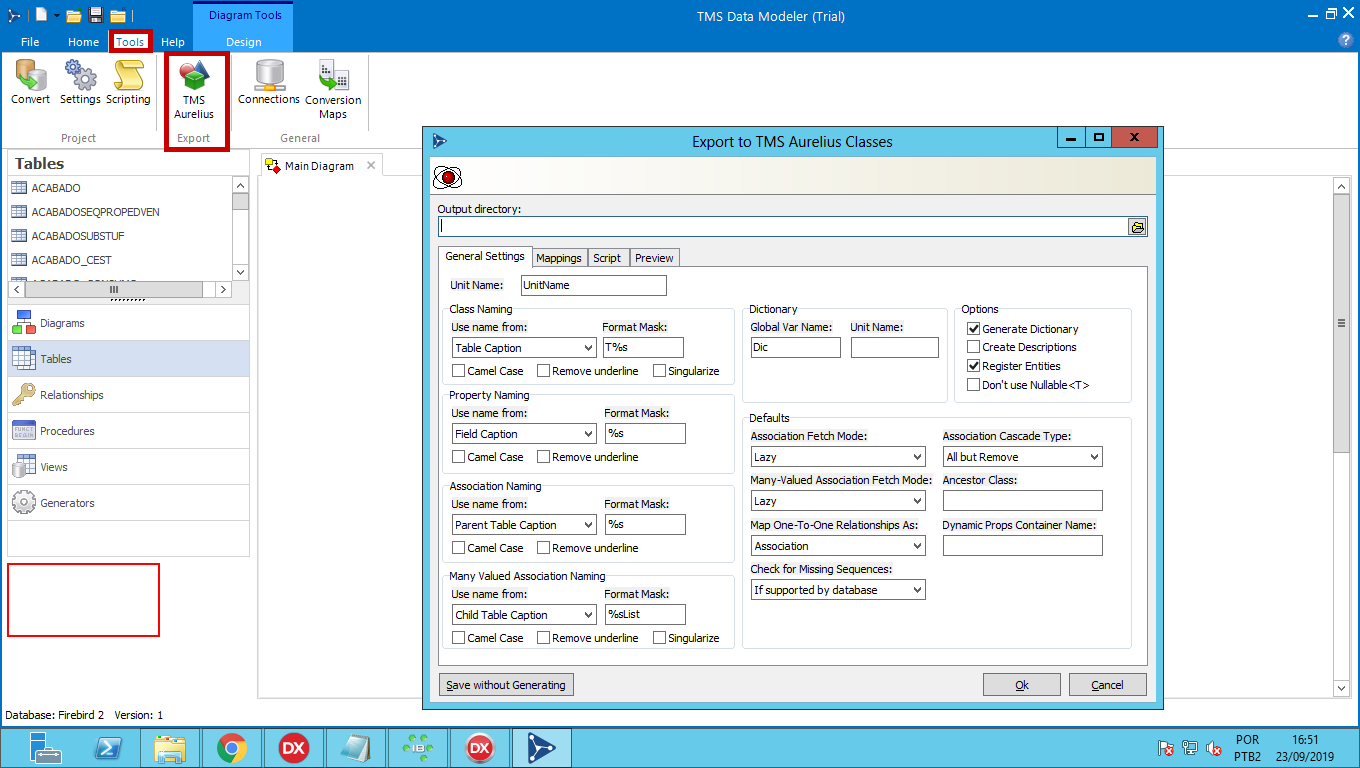
Task: Enable Camel Case under Property Naming
Action: 458,457
